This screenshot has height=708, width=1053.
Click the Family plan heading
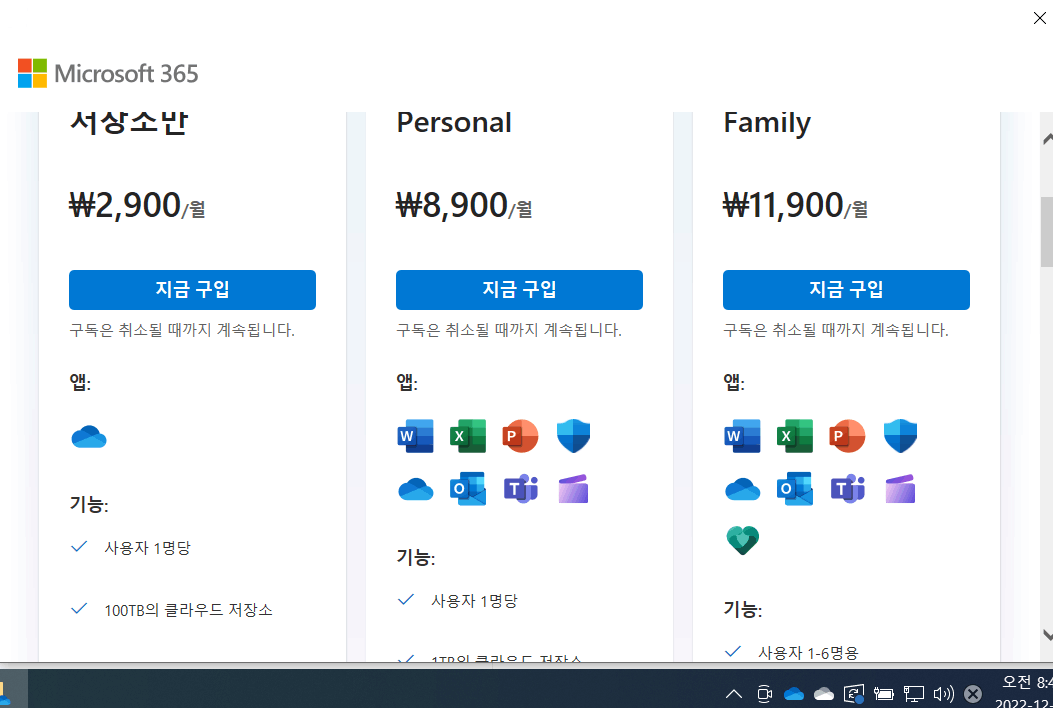[x=767, y=124]
